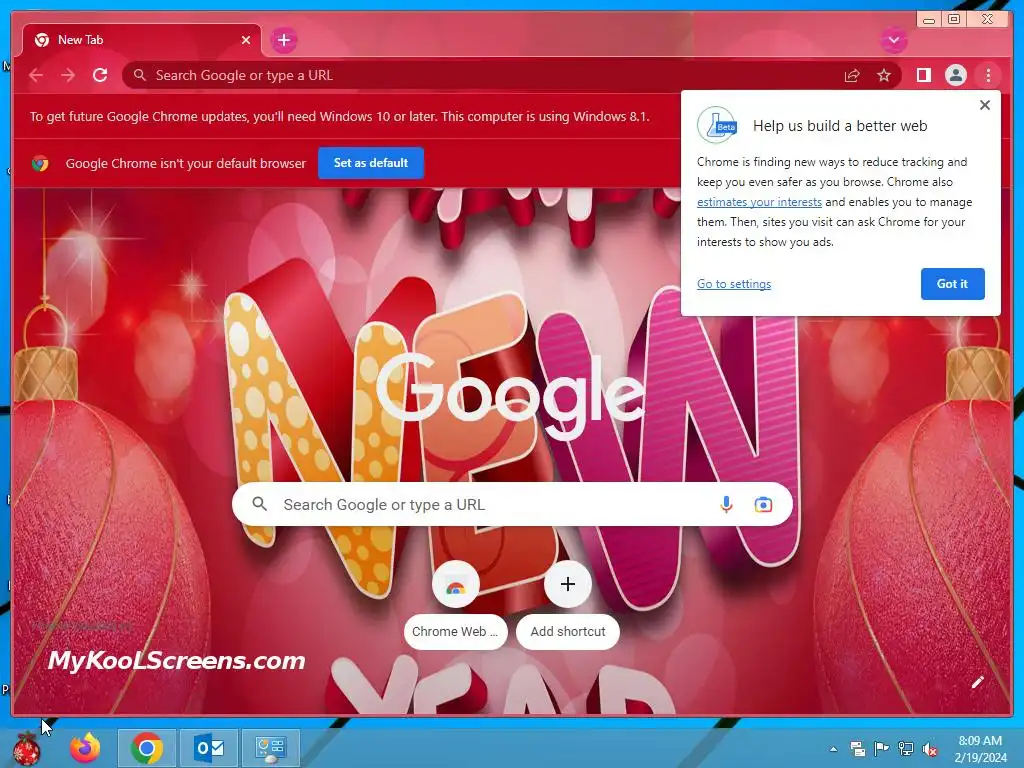
Task: Click the Chrome Web shortcut label
Action: tap(455, 632)
